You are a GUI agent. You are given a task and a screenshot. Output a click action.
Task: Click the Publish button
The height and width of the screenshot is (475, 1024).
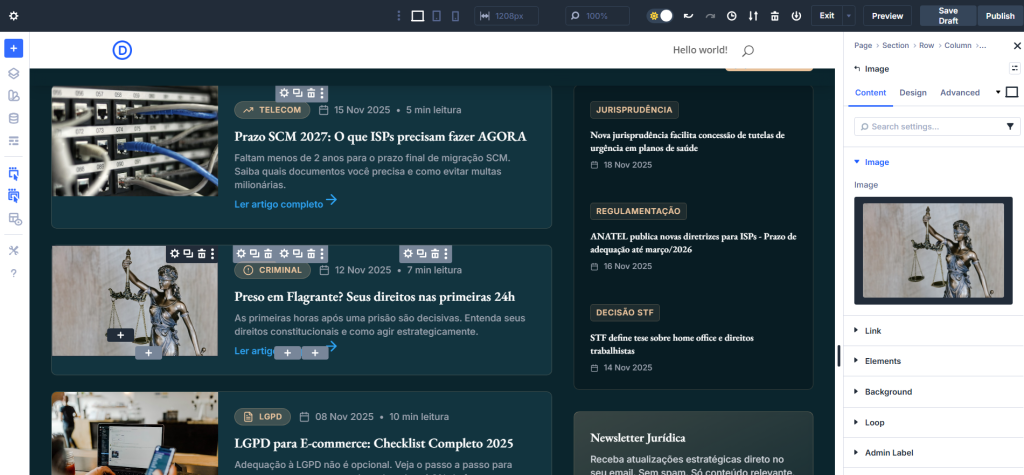coord(1000,16)
